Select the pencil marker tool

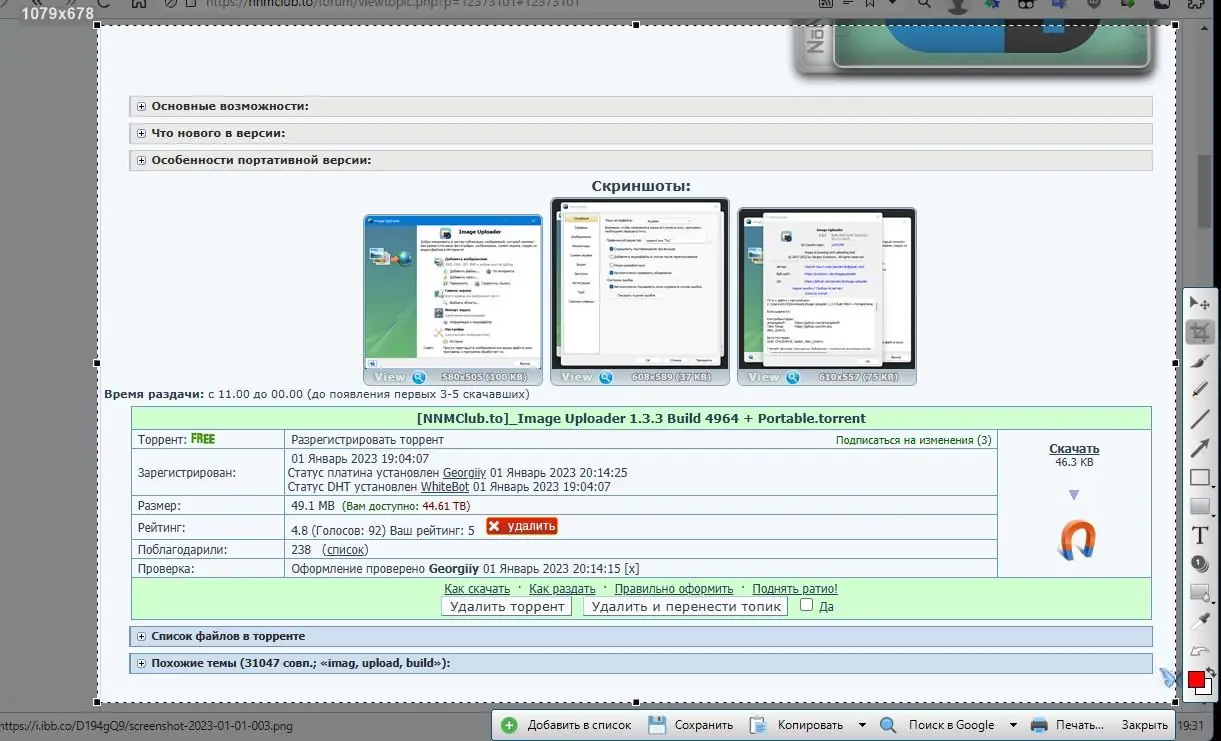[x=1200, y=389]
